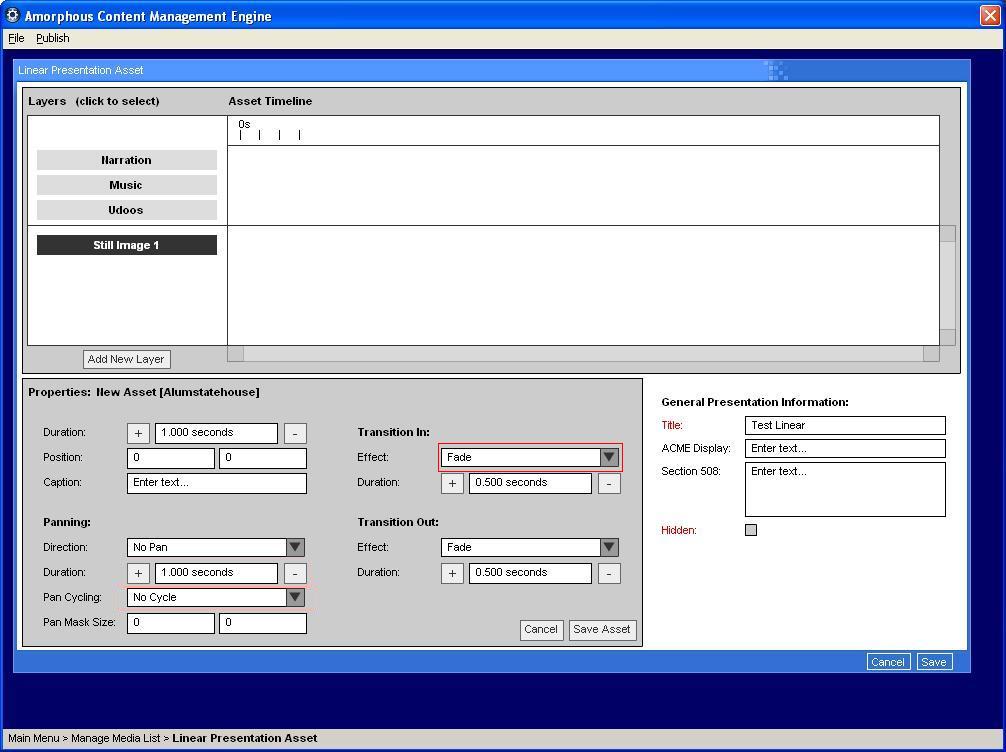The height and width of the screenshot is (752, 1006).
Task: Open the Transition In Effect dropdown
Action: coord(530,457)
